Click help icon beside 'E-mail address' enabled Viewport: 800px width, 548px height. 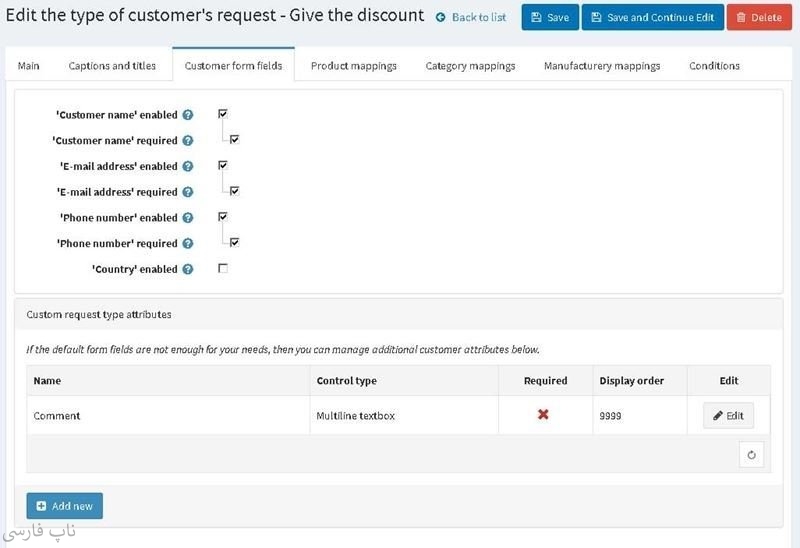188,167
